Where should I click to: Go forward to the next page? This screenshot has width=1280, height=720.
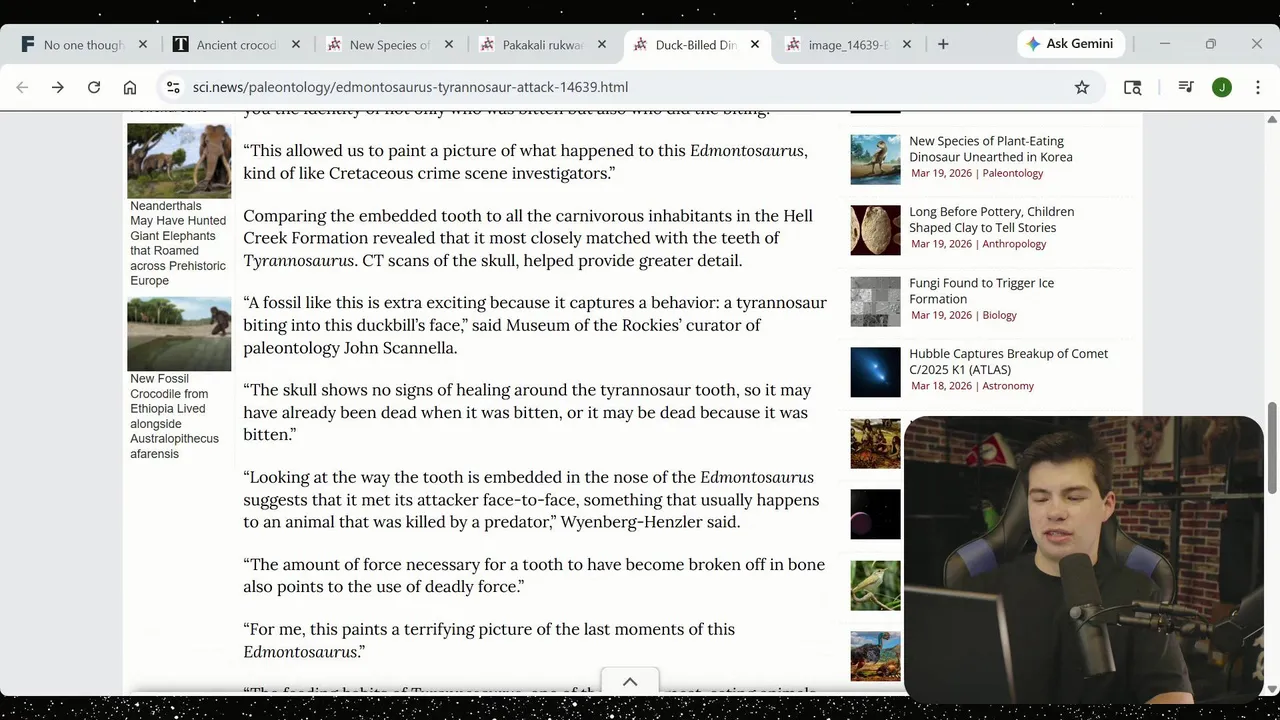[58, 87]
